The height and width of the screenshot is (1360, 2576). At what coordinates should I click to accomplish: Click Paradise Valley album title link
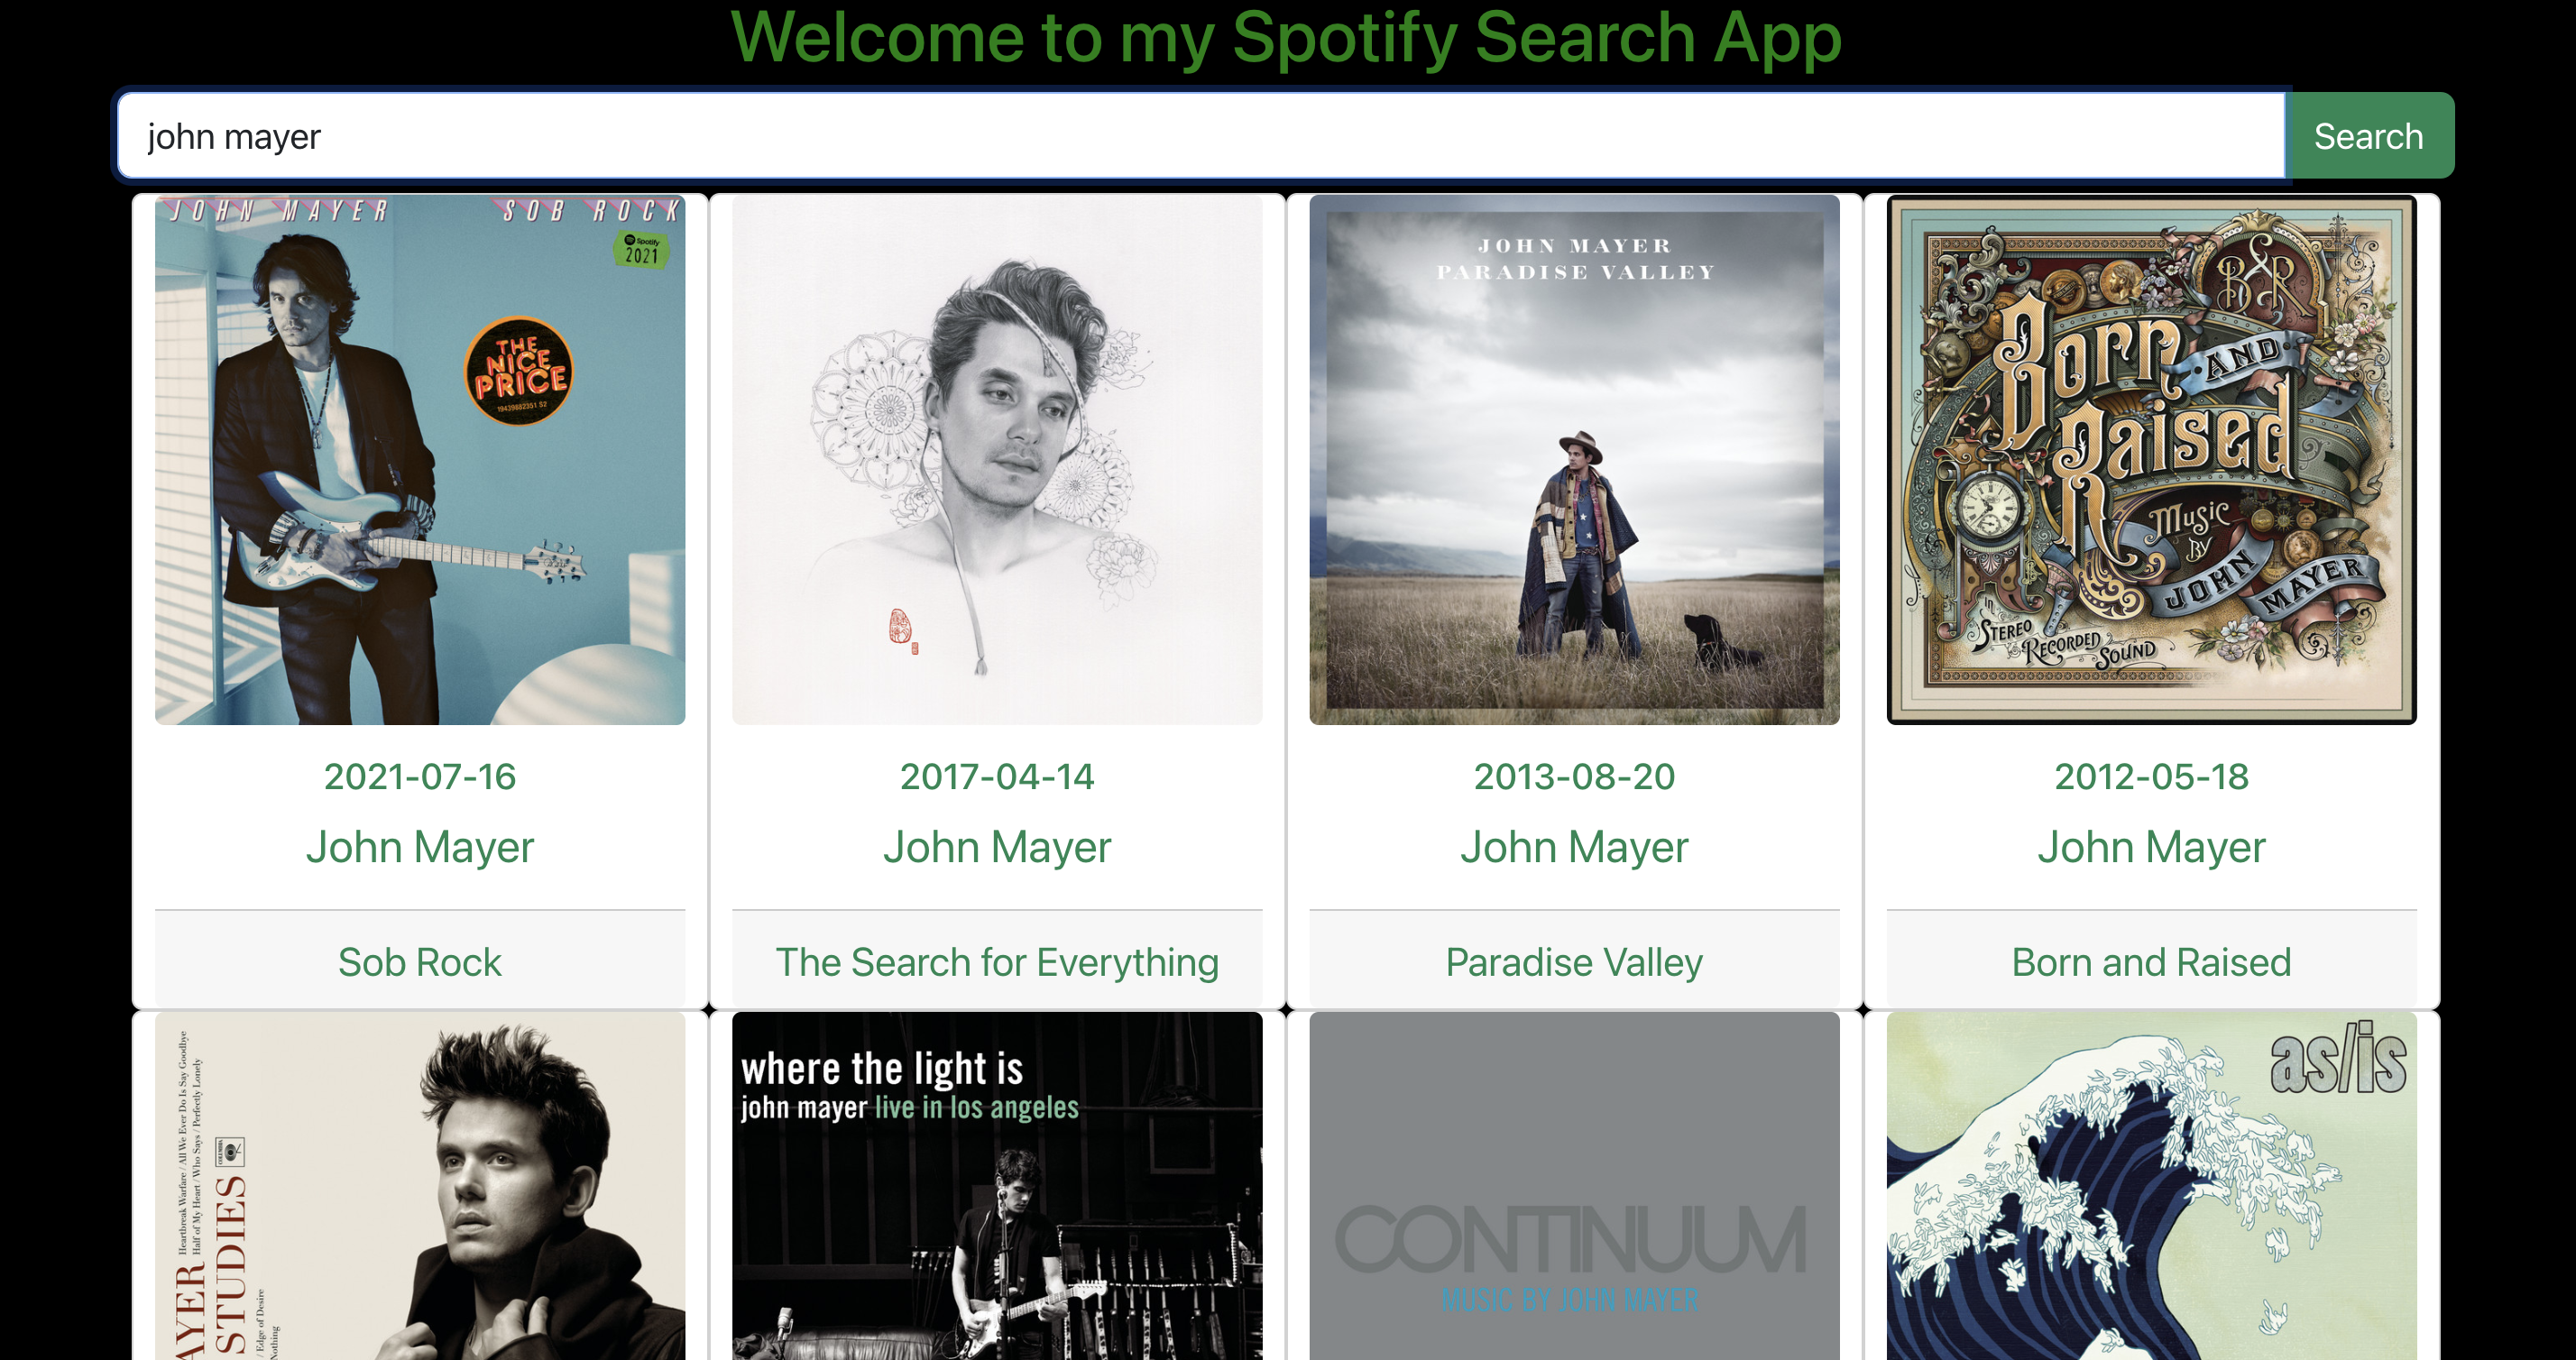1571,961
